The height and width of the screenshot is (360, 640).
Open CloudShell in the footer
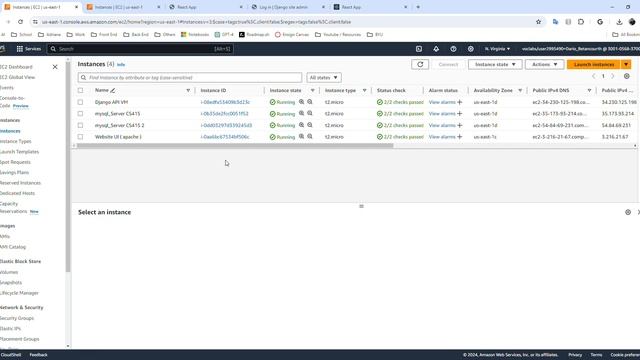11,355
